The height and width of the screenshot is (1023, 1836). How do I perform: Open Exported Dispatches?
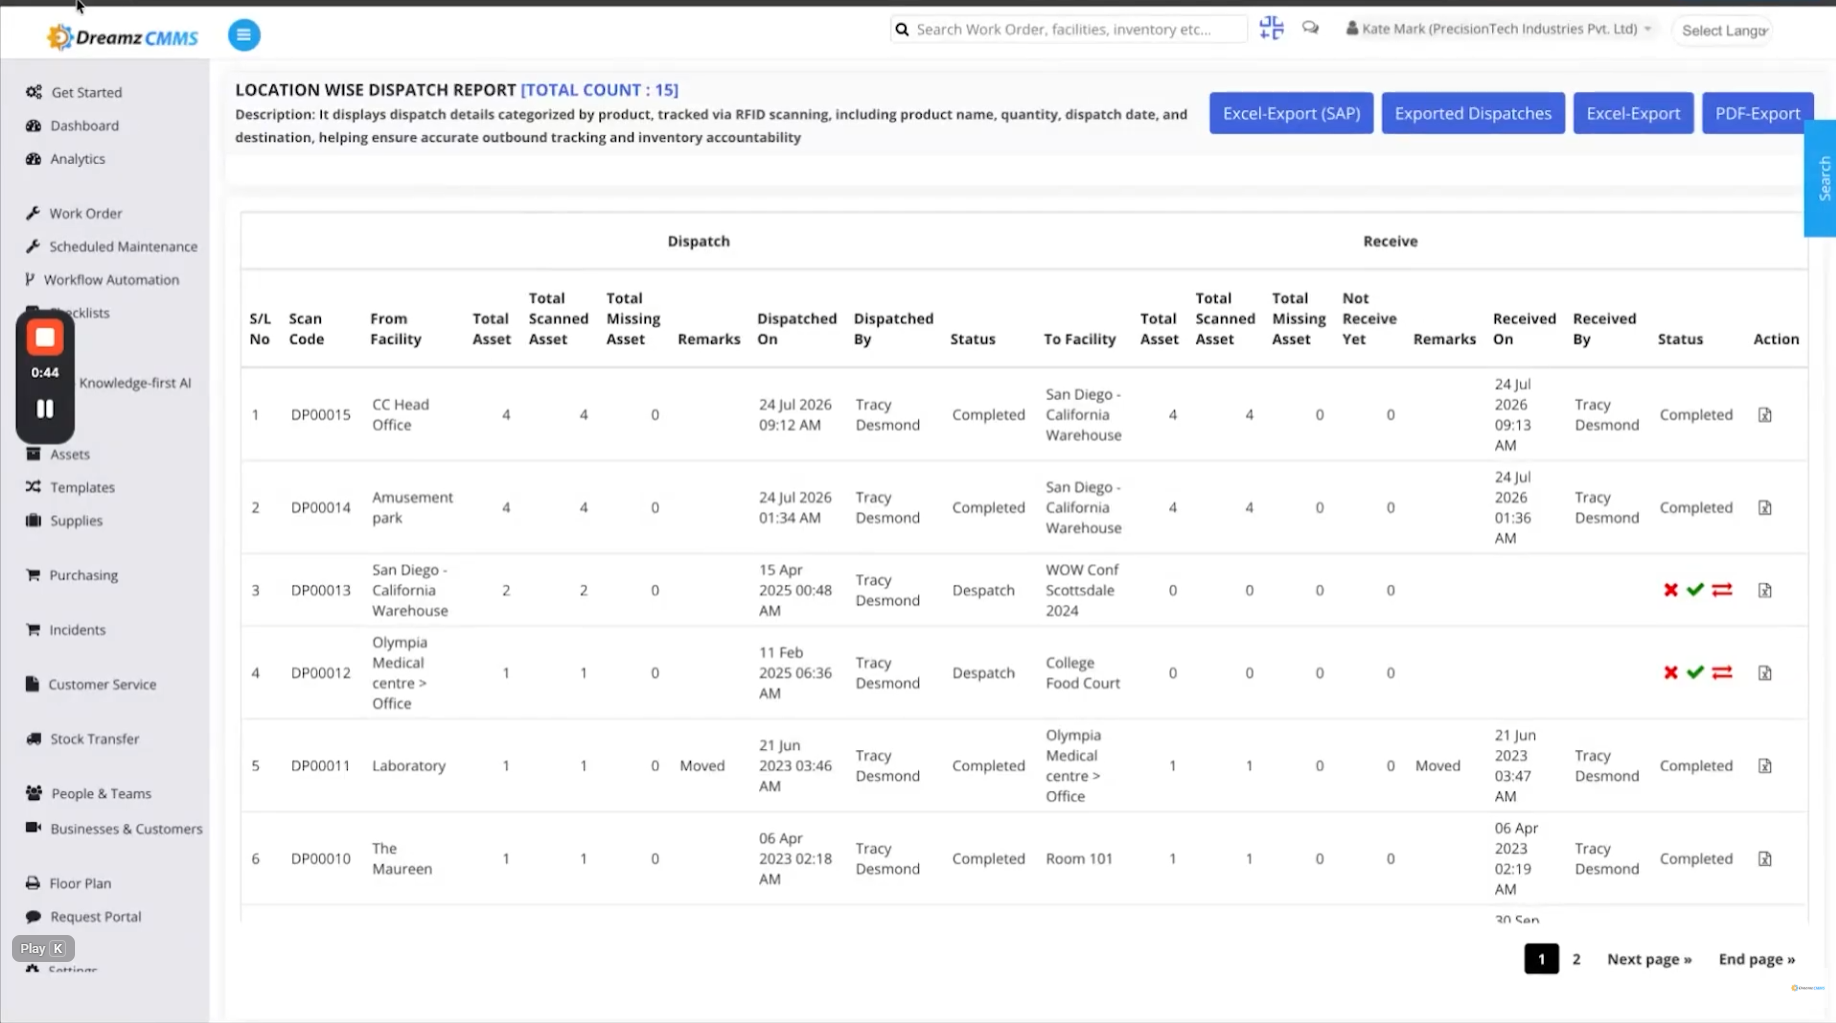[1473, 113]
